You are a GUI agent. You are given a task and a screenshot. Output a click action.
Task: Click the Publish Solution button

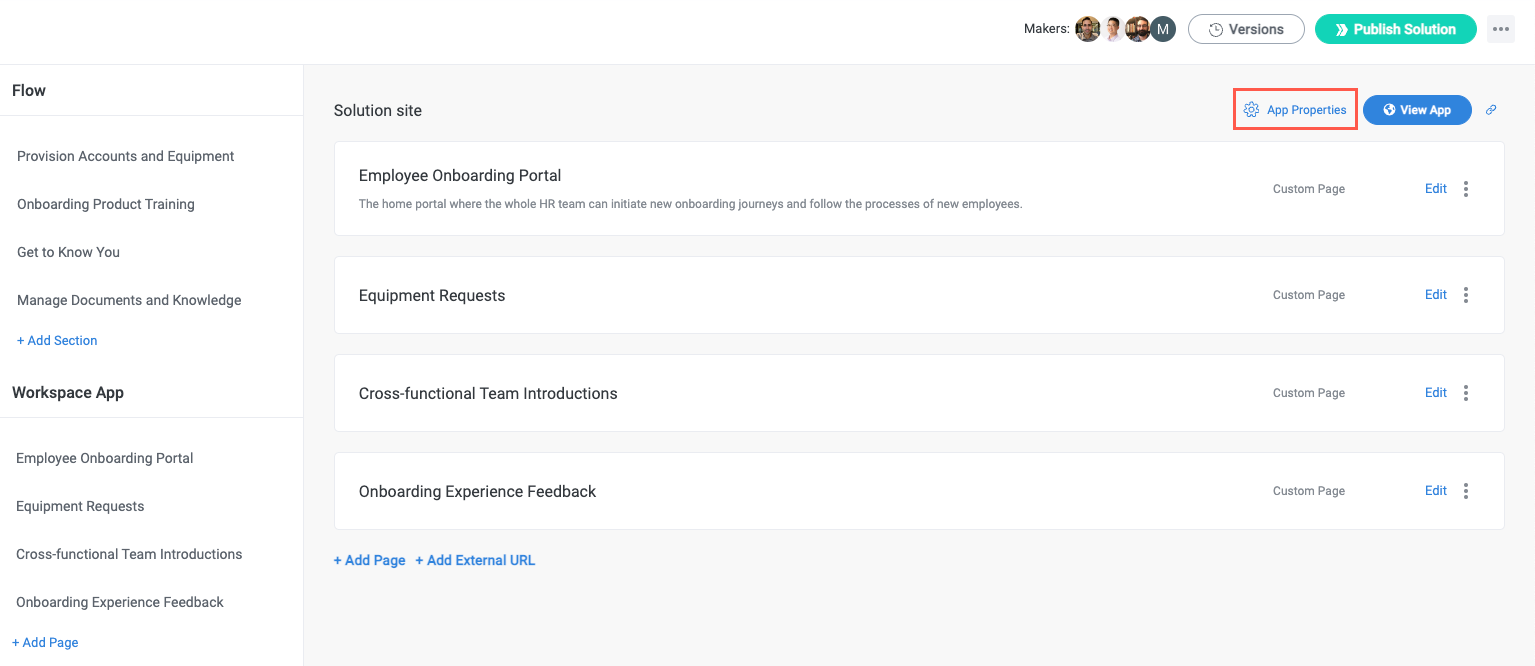(x=1395, y=28)
